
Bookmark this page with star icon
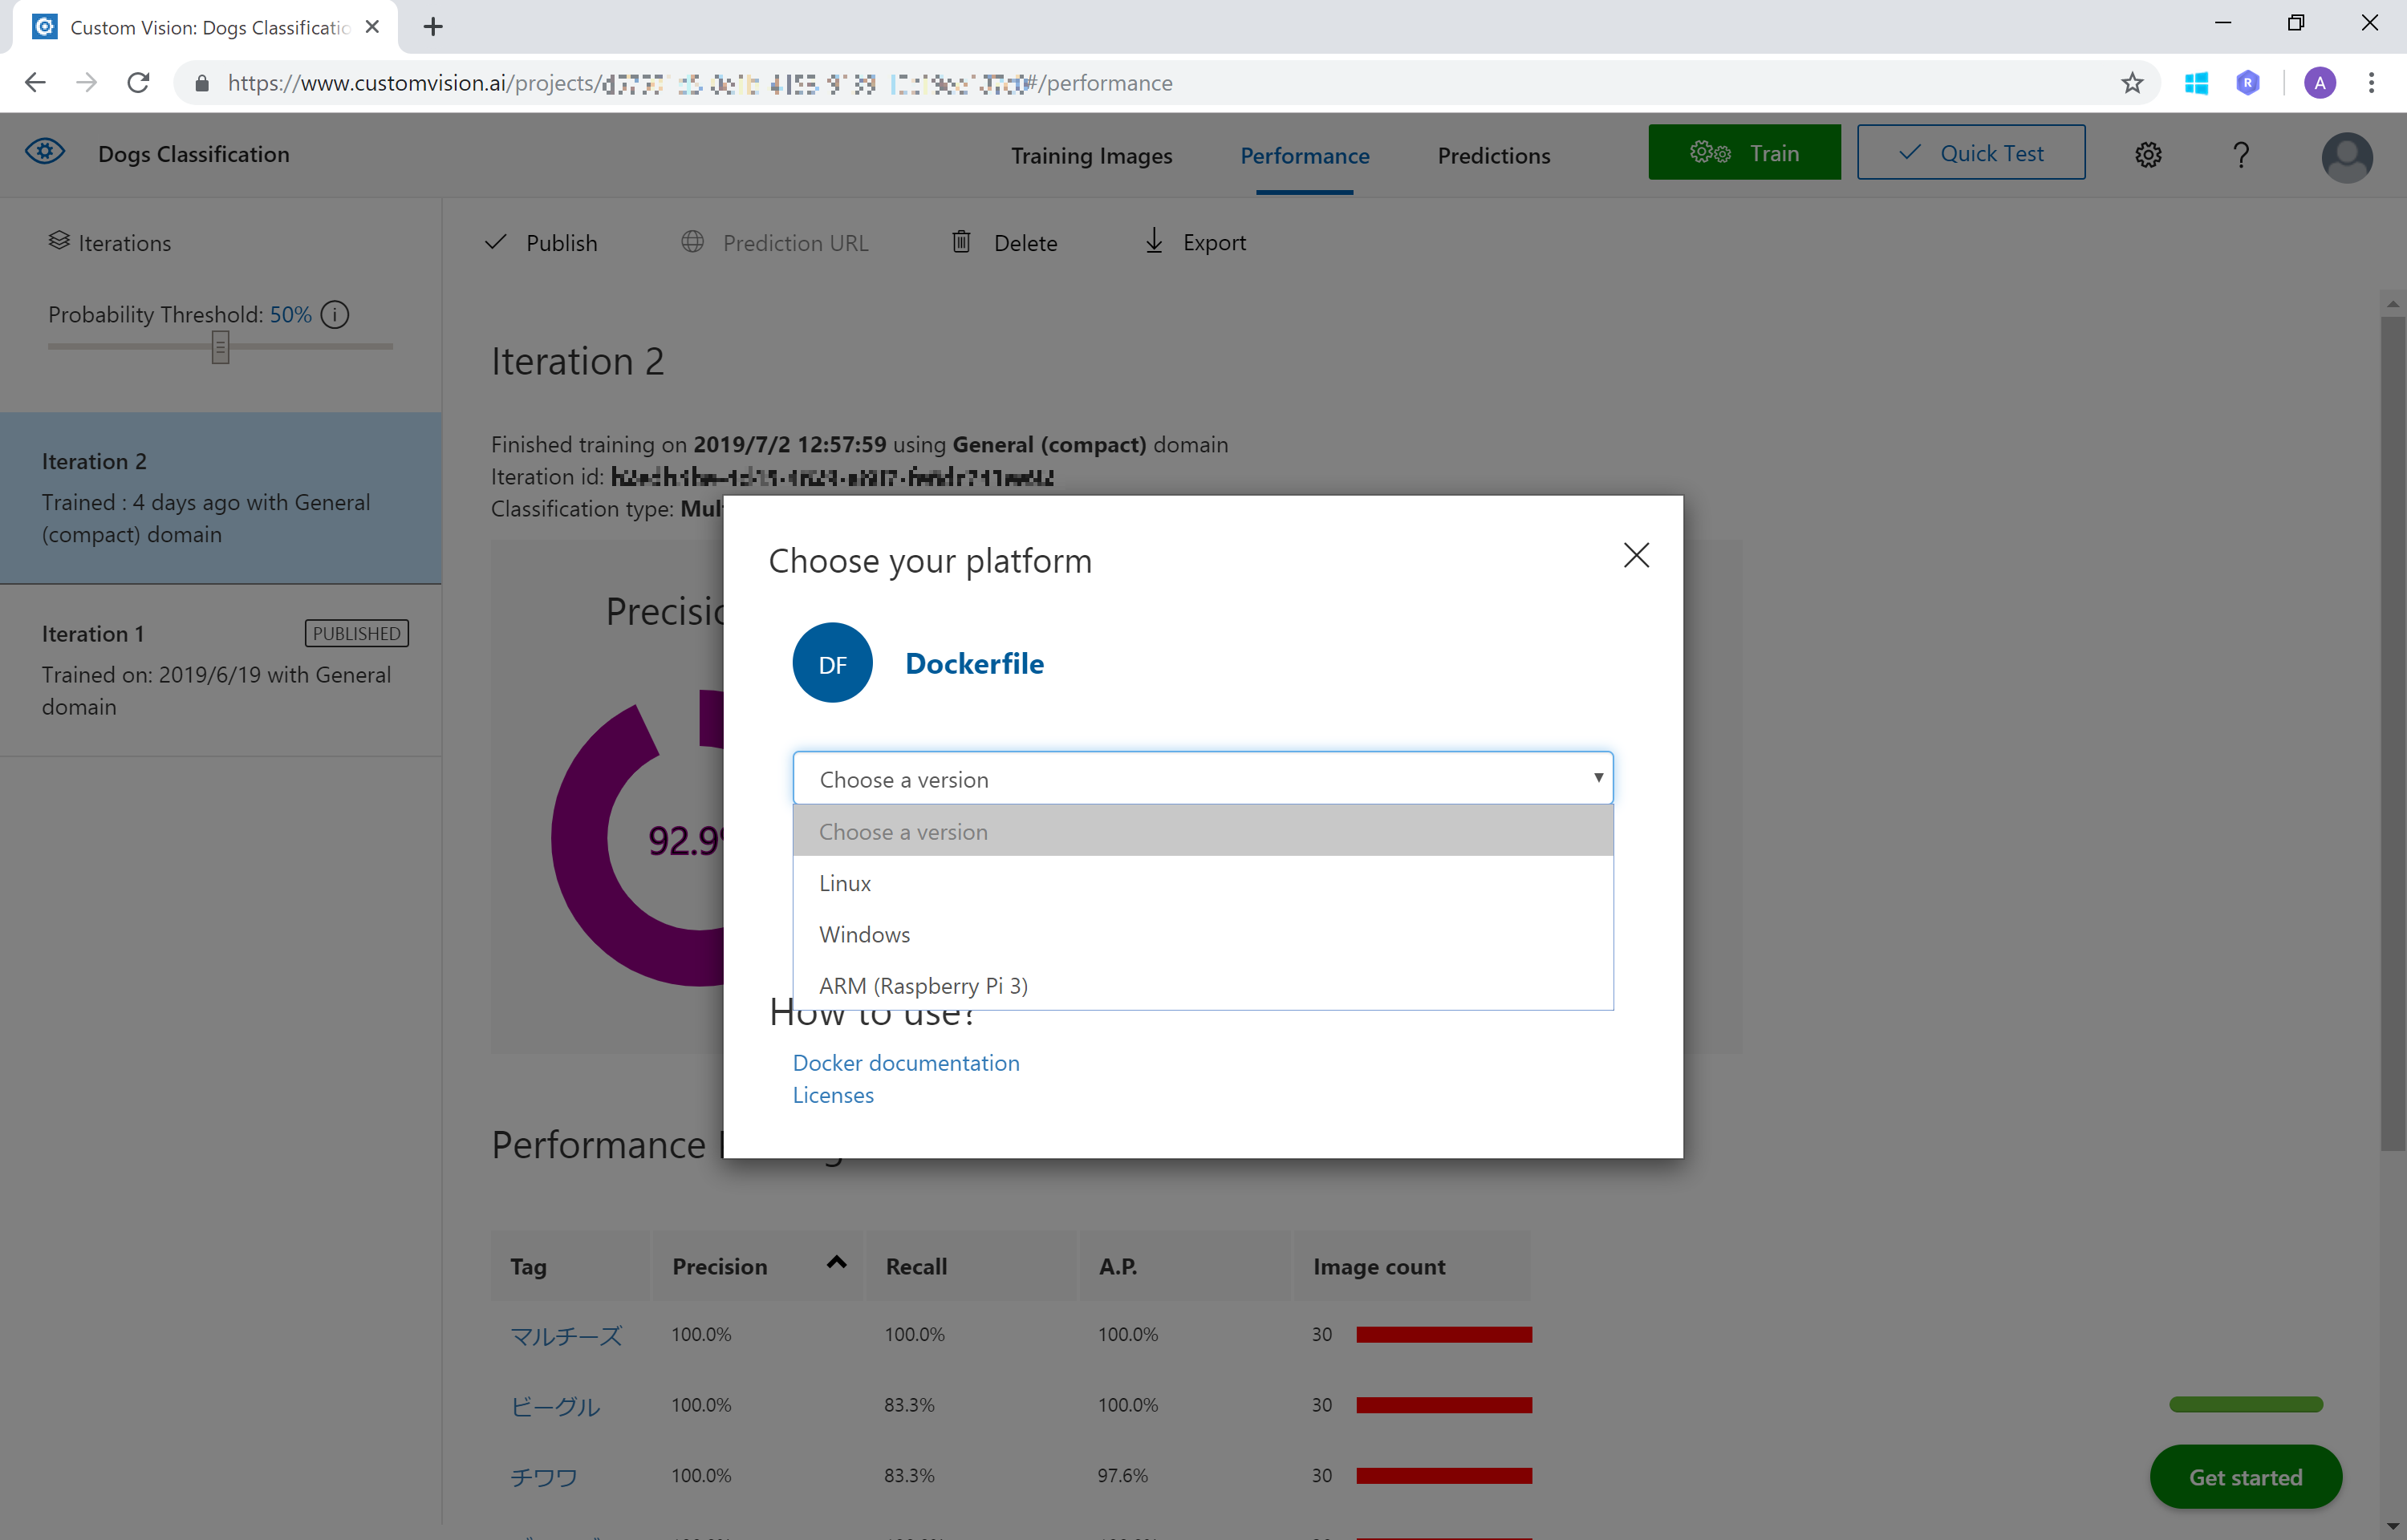pos(2132,83)
